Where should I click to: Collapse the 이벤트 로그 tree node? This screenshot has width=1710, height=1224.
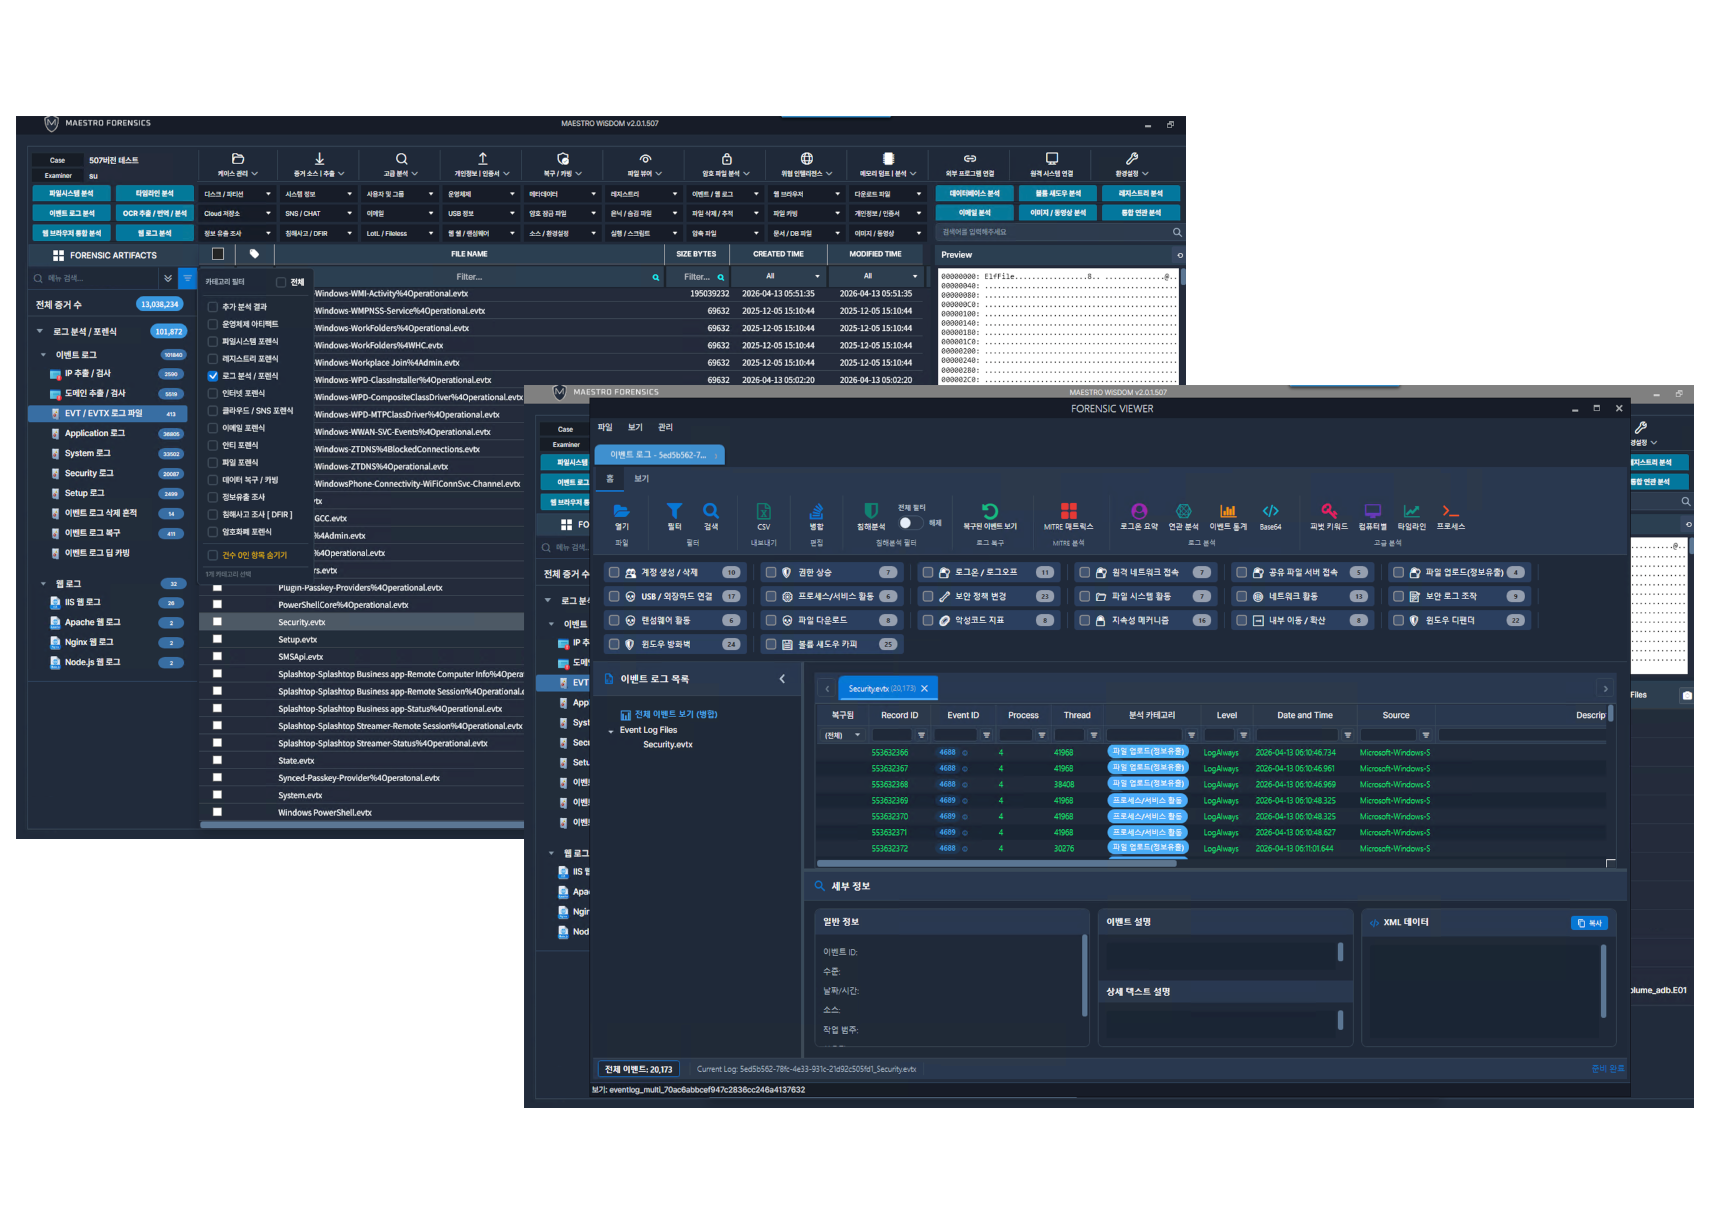click(43, 355)
